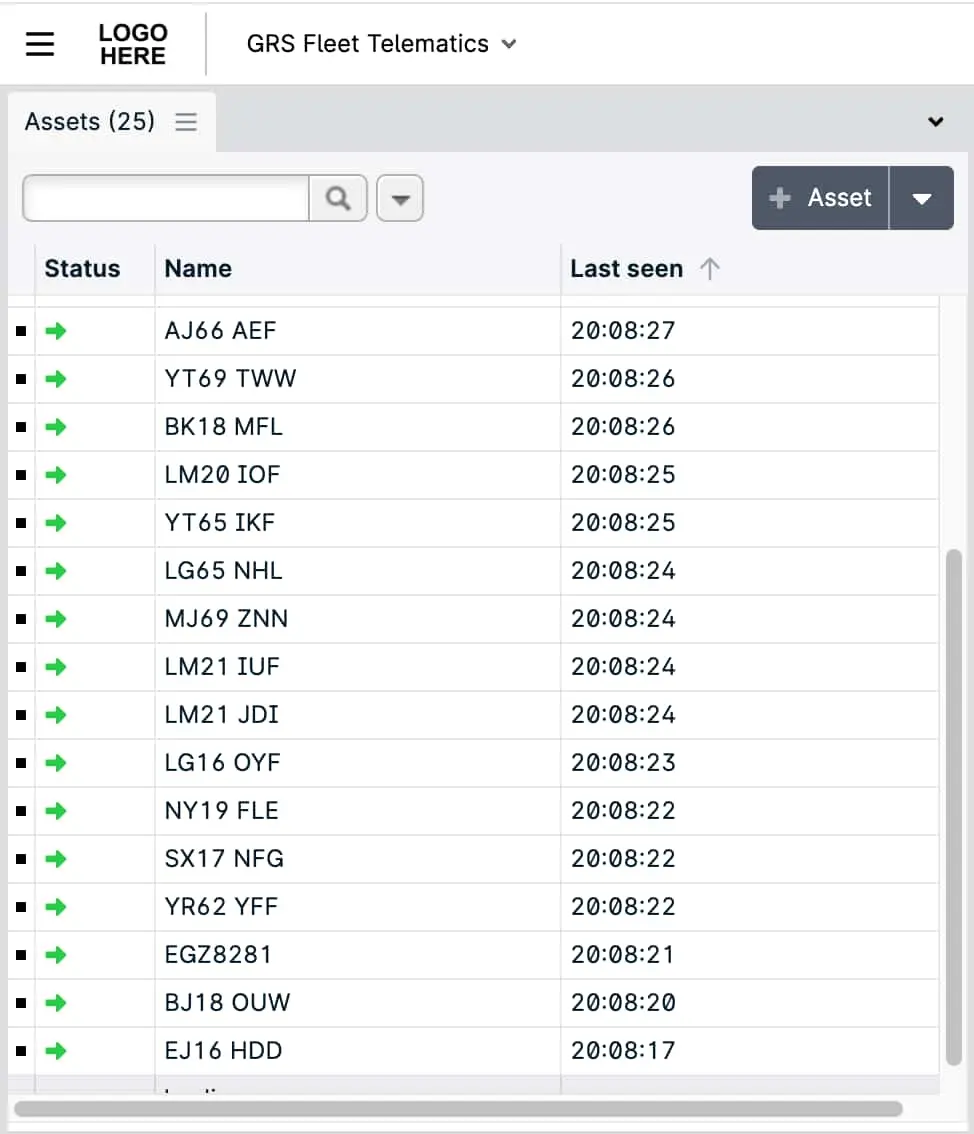Open the advanced search options dropdown
The height and width of the screenshot is (1134, 974).
click(399, 197)
